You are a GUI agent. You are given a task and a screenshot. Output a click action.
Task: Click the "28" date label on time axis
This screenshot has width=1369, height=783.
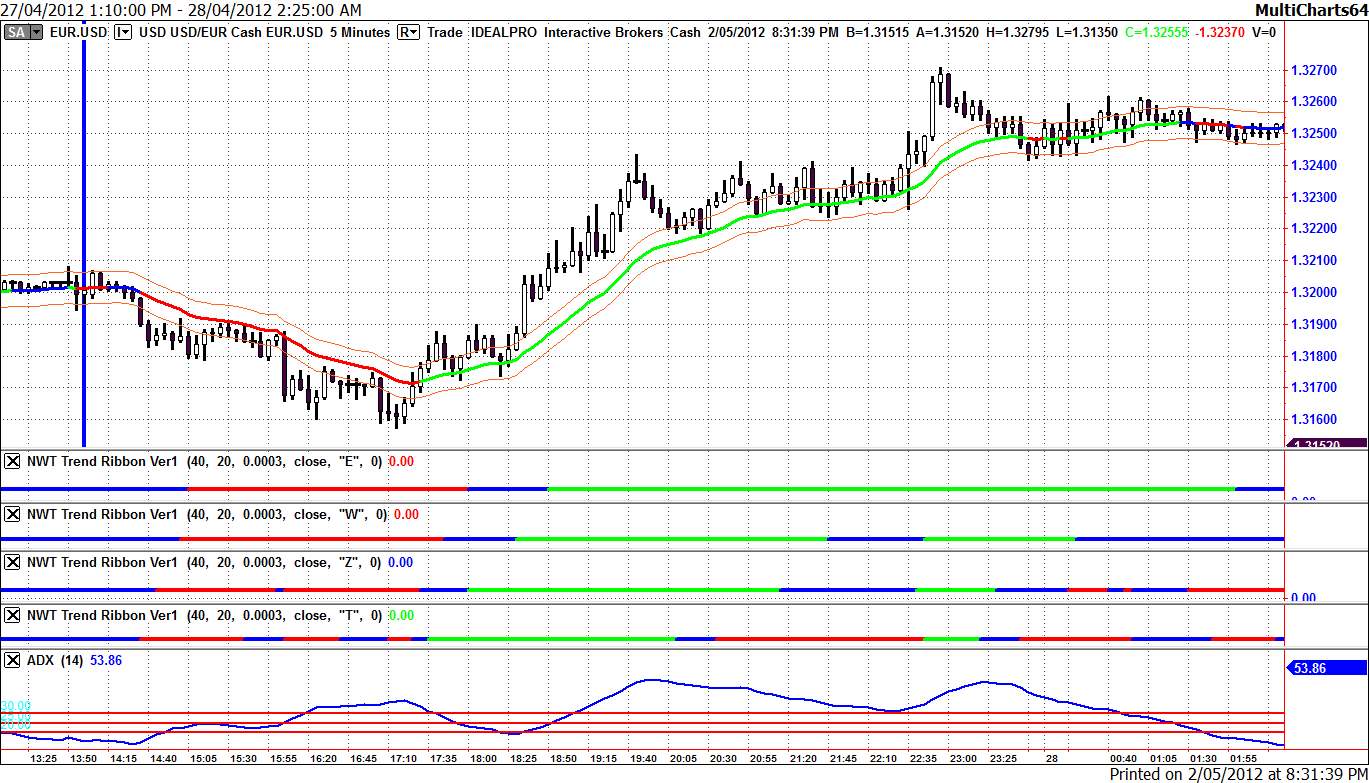pos(1051,759)
